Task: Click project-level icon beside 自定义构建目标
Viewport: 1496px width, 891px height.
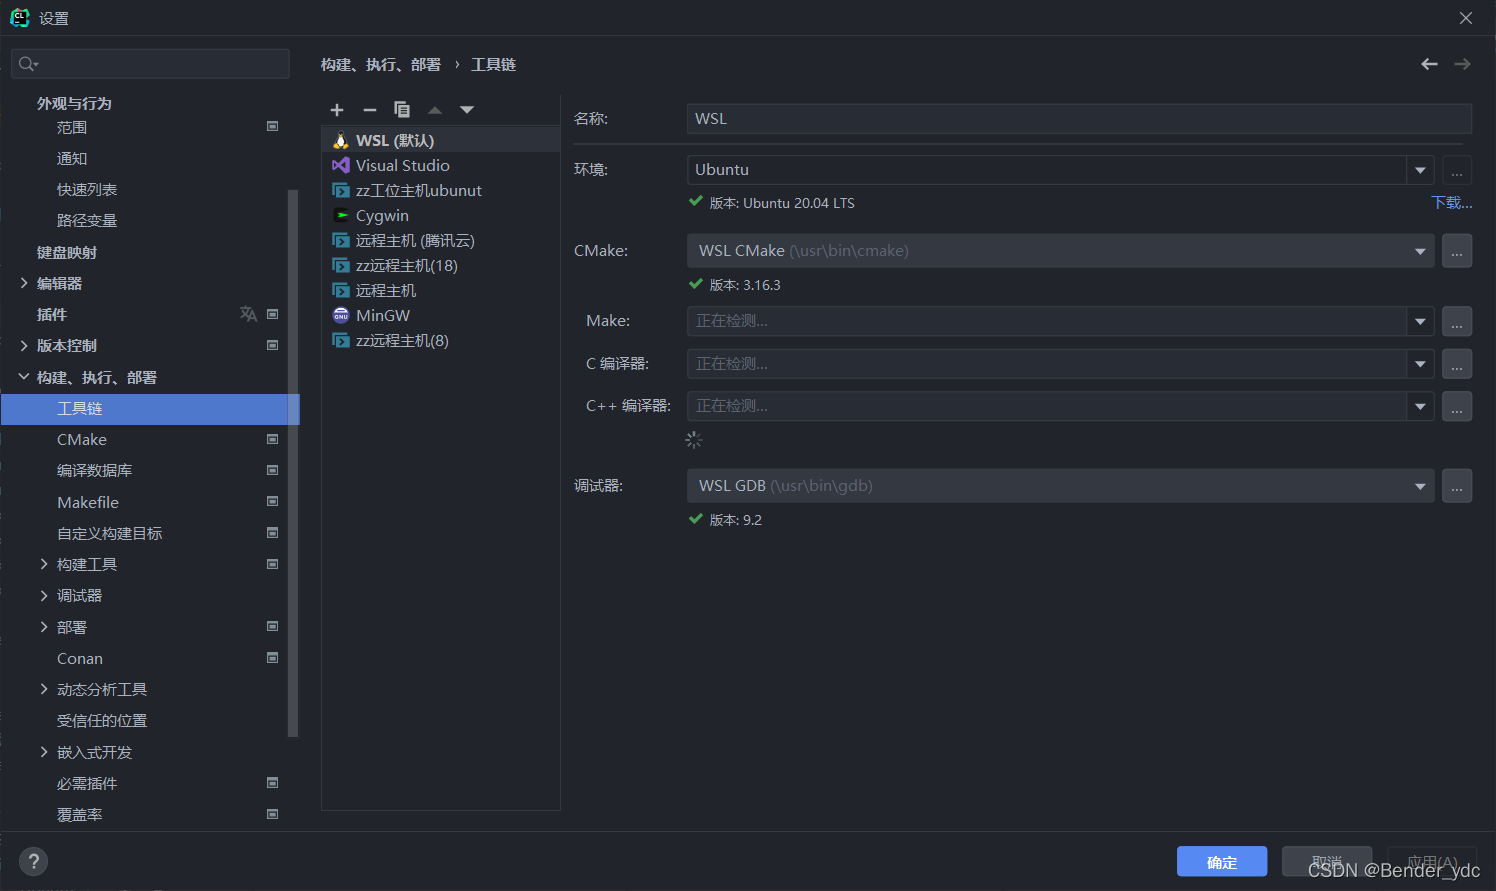Action: click(272, 533)
